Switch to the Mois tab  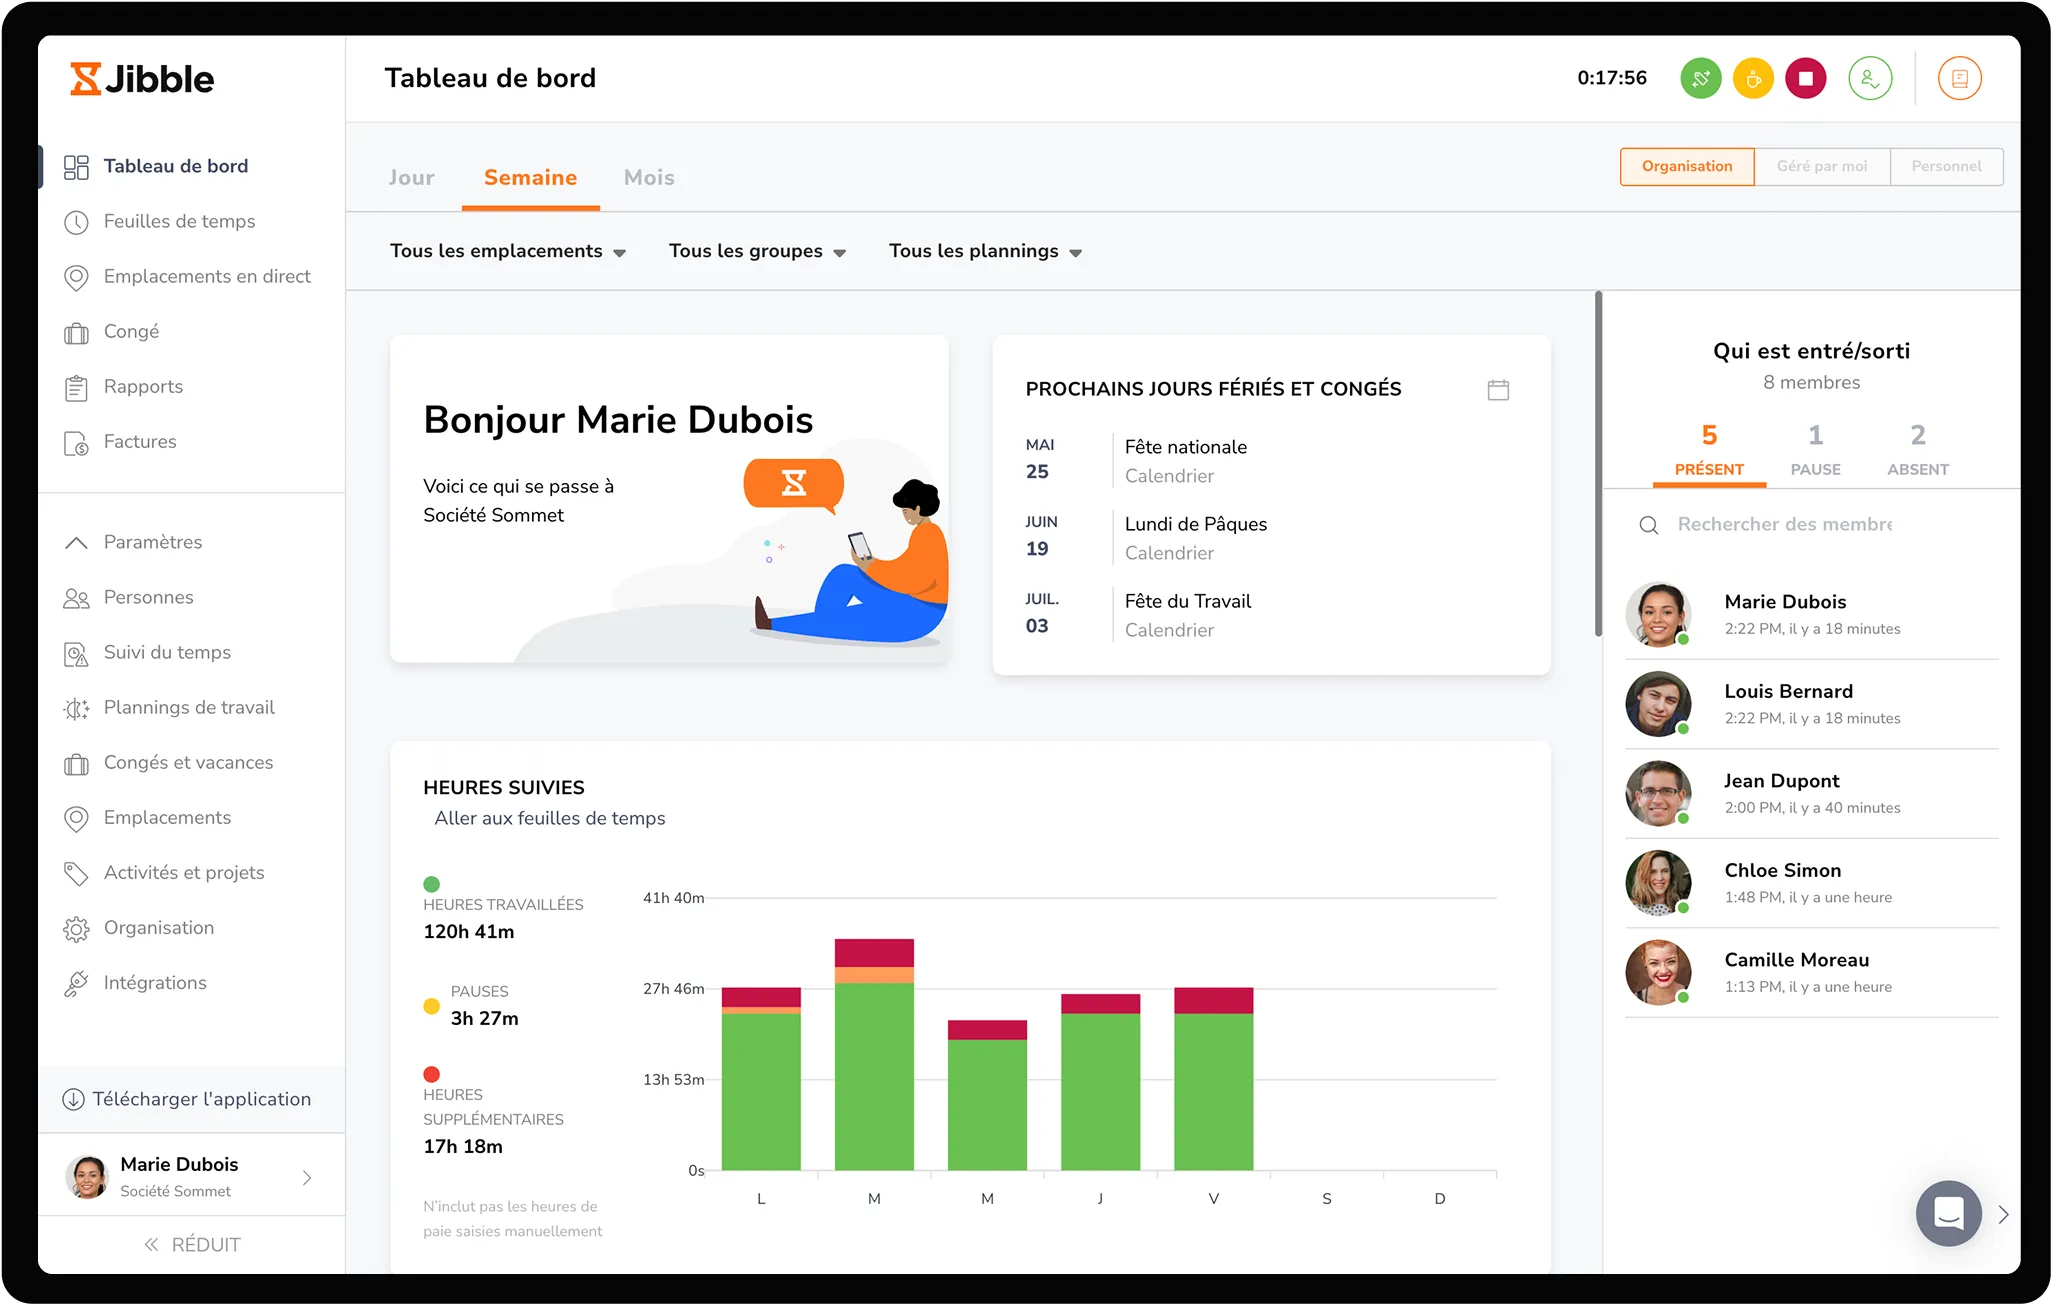649,178
